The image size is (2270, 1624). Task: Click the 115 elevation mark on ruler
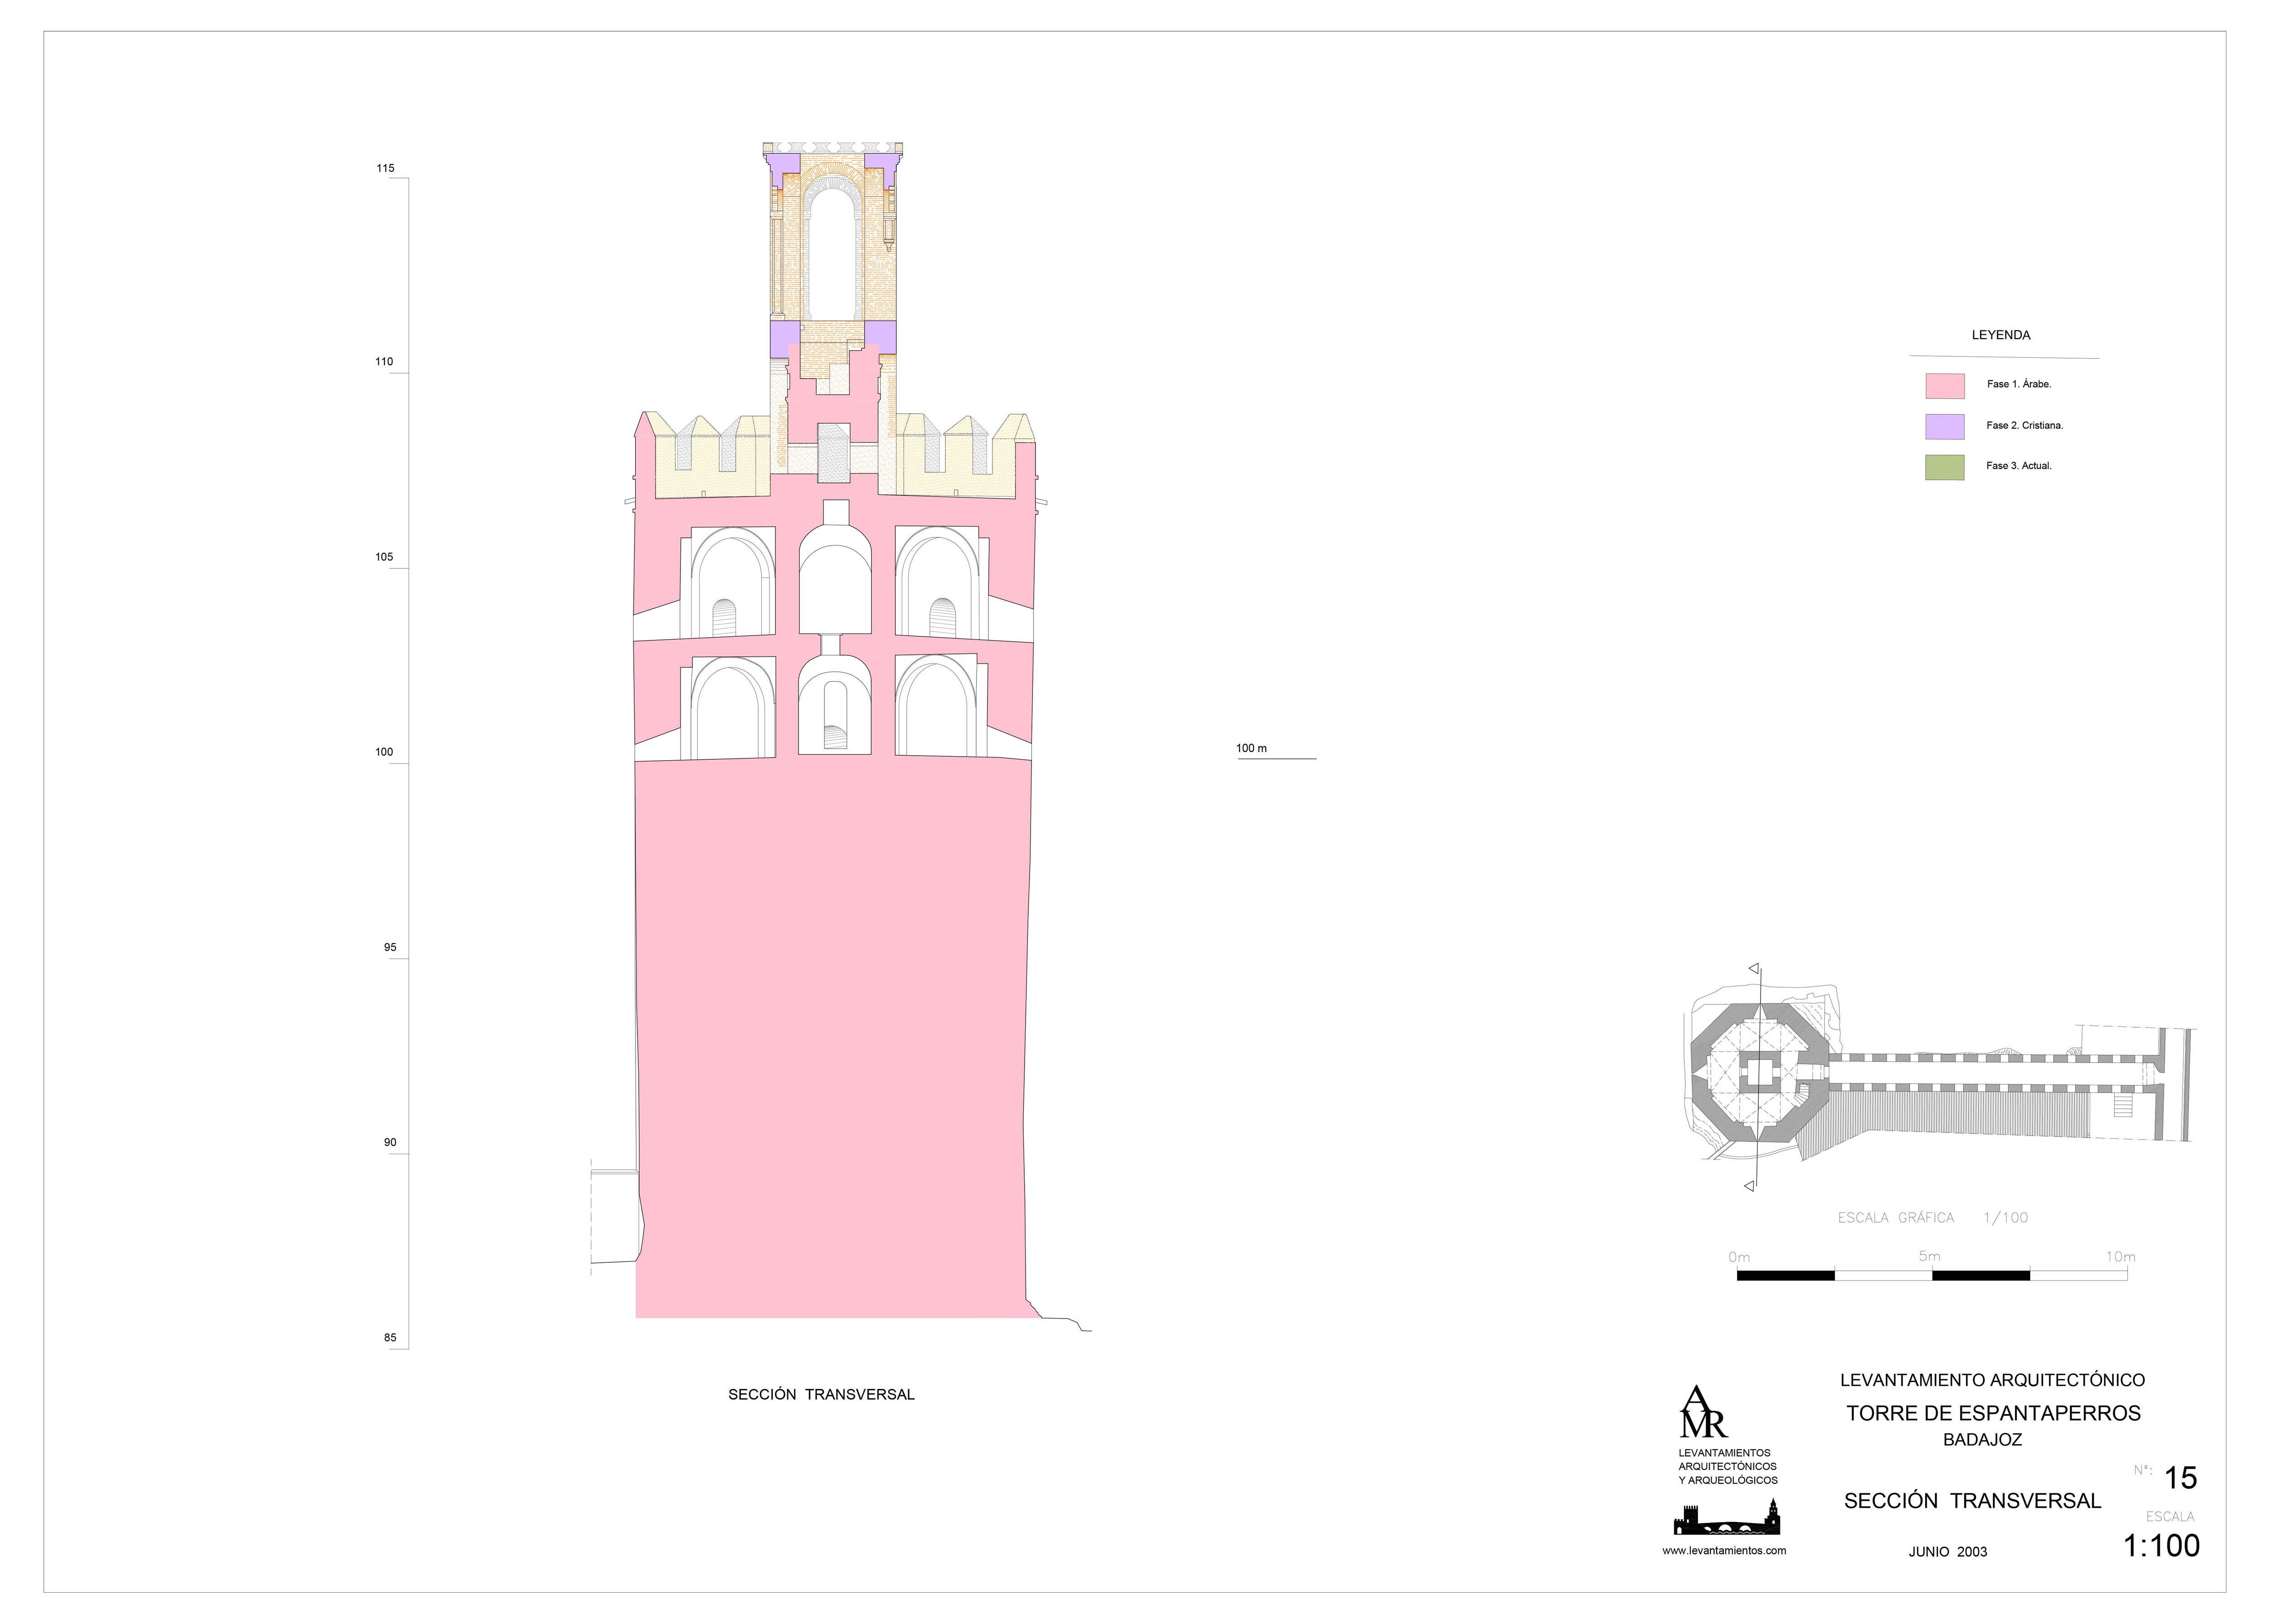pos(386,168)
